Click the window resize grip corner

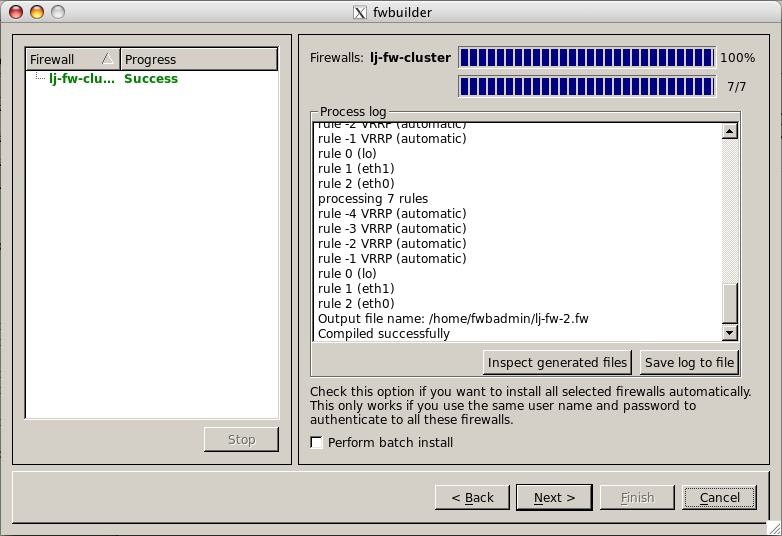click(x=773, y=527)
